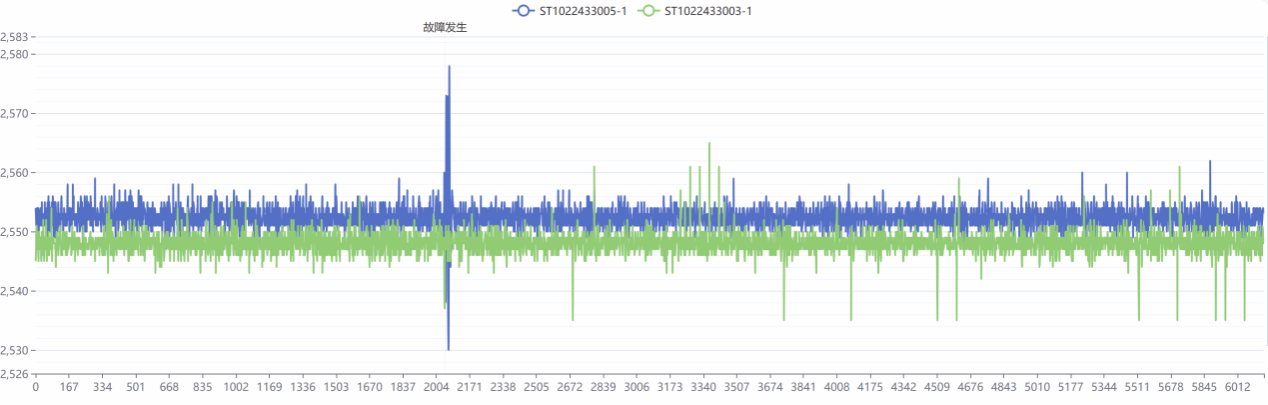
Task: Select x-axis tick label 0
Action: click(x=36, y=387)
